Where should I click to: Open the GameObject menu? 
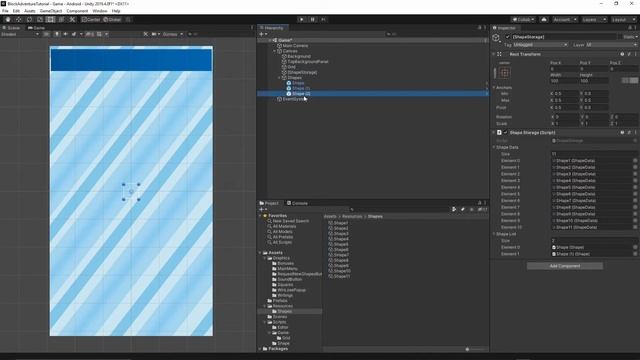click(51, 11)
